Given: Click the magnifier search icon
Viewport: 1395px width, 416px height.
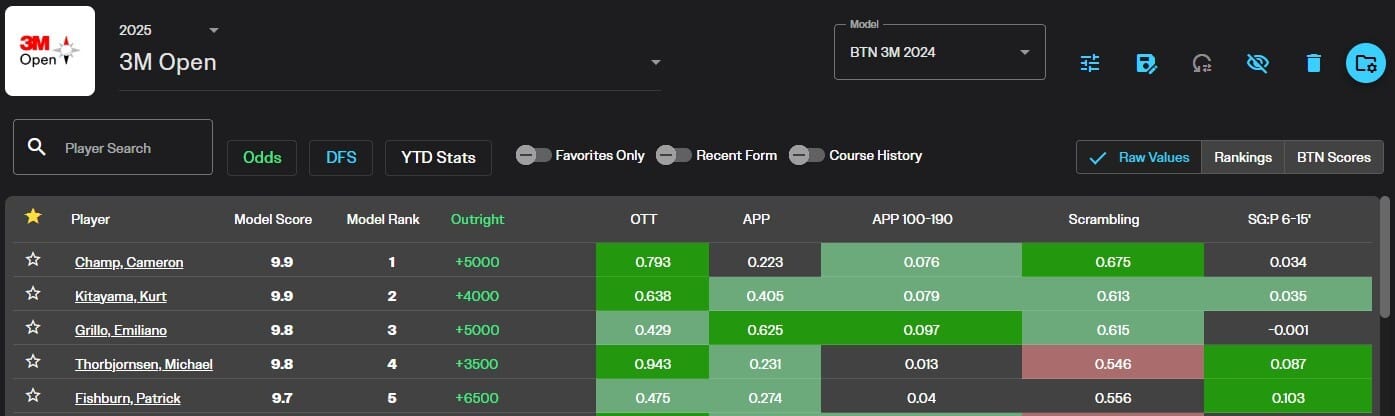Looking at the screenshot, I should [37, 147].
